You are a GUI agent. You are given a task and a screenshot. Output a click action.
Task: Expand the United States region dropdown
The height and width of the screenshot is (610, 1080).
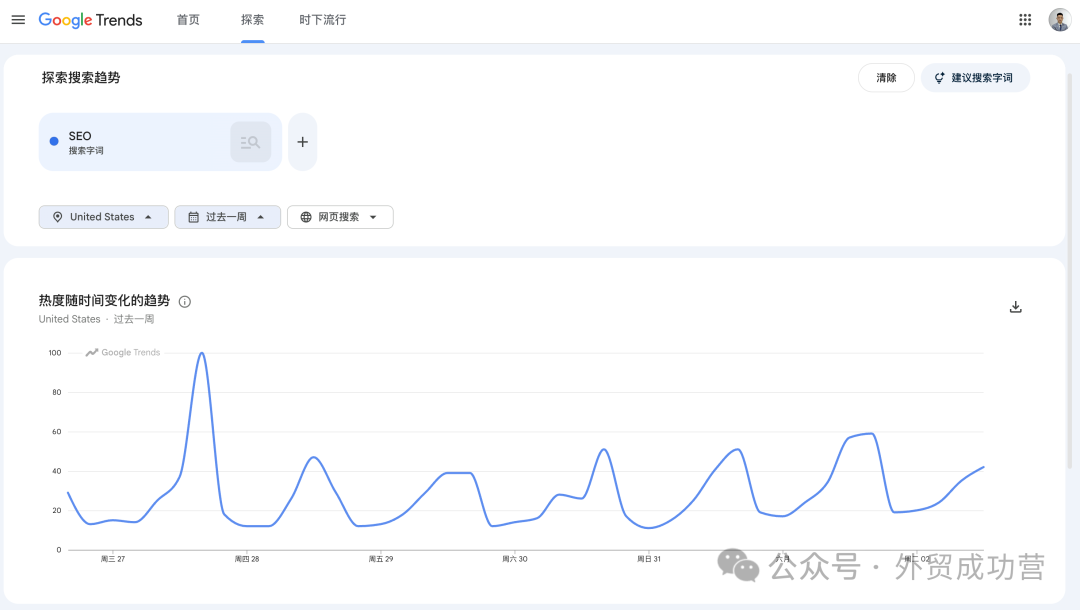point(103,217)
